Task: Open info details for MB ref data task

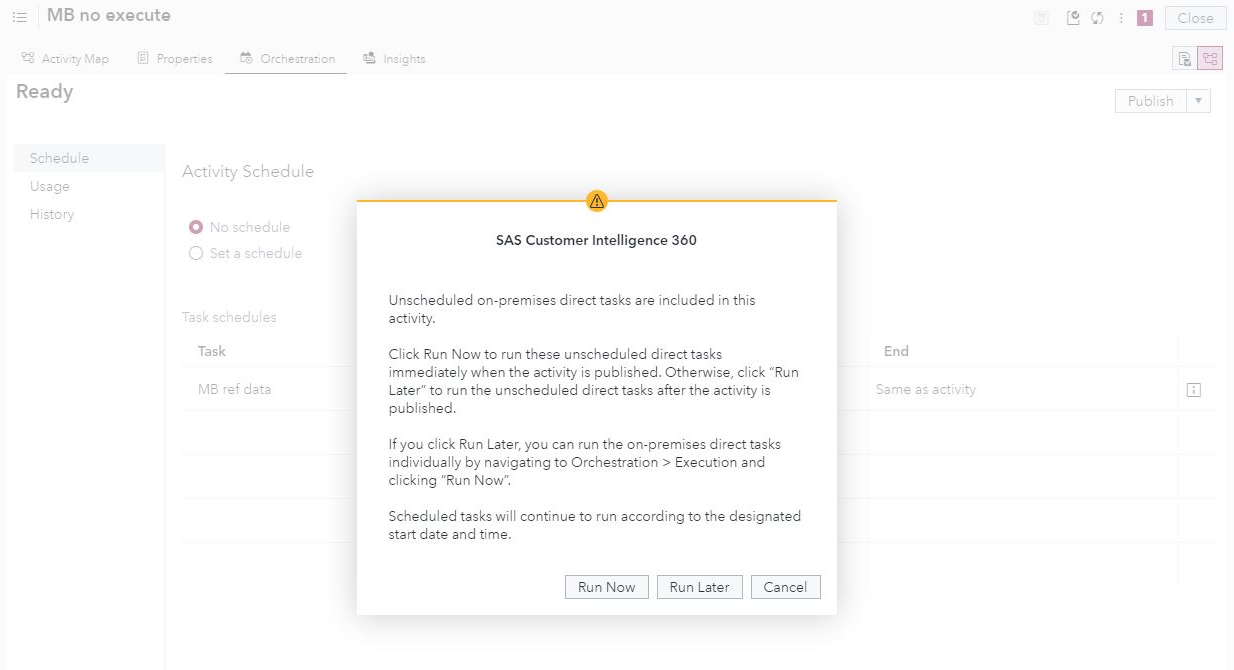Action: (1194, 389)
